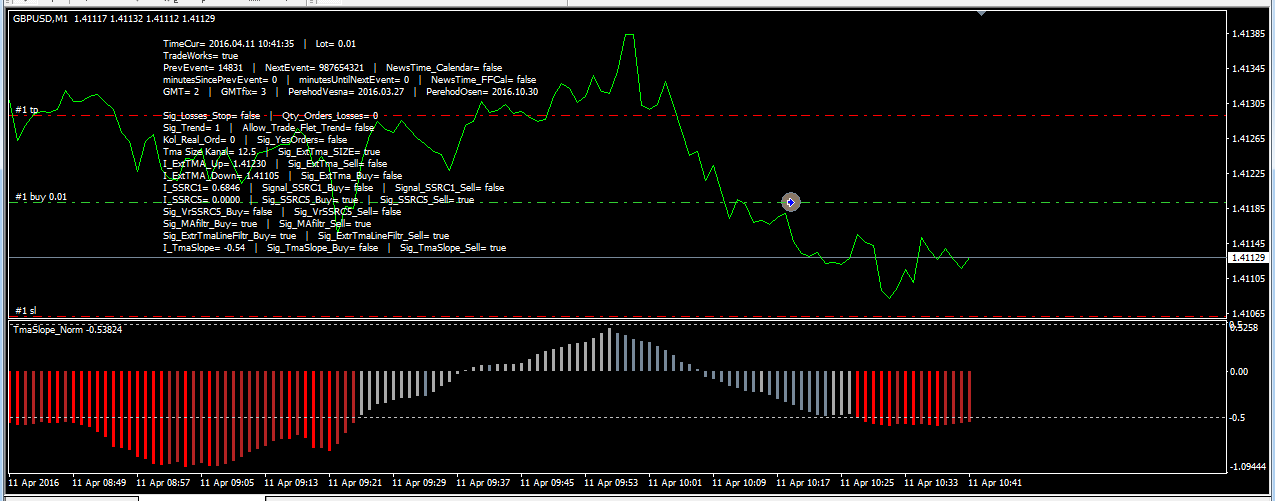Click the 'I_ExtTMA_Down= 1.41105' text
Image resolution: width=1275 pixels, height=501 pixels.
[220, 174]
